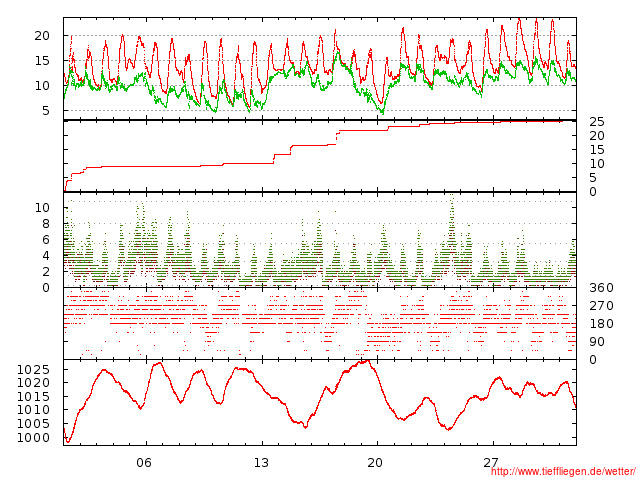
Task: Click the 1000 pressure axis label
Action: pyautogui.click(x=33, y=438)
